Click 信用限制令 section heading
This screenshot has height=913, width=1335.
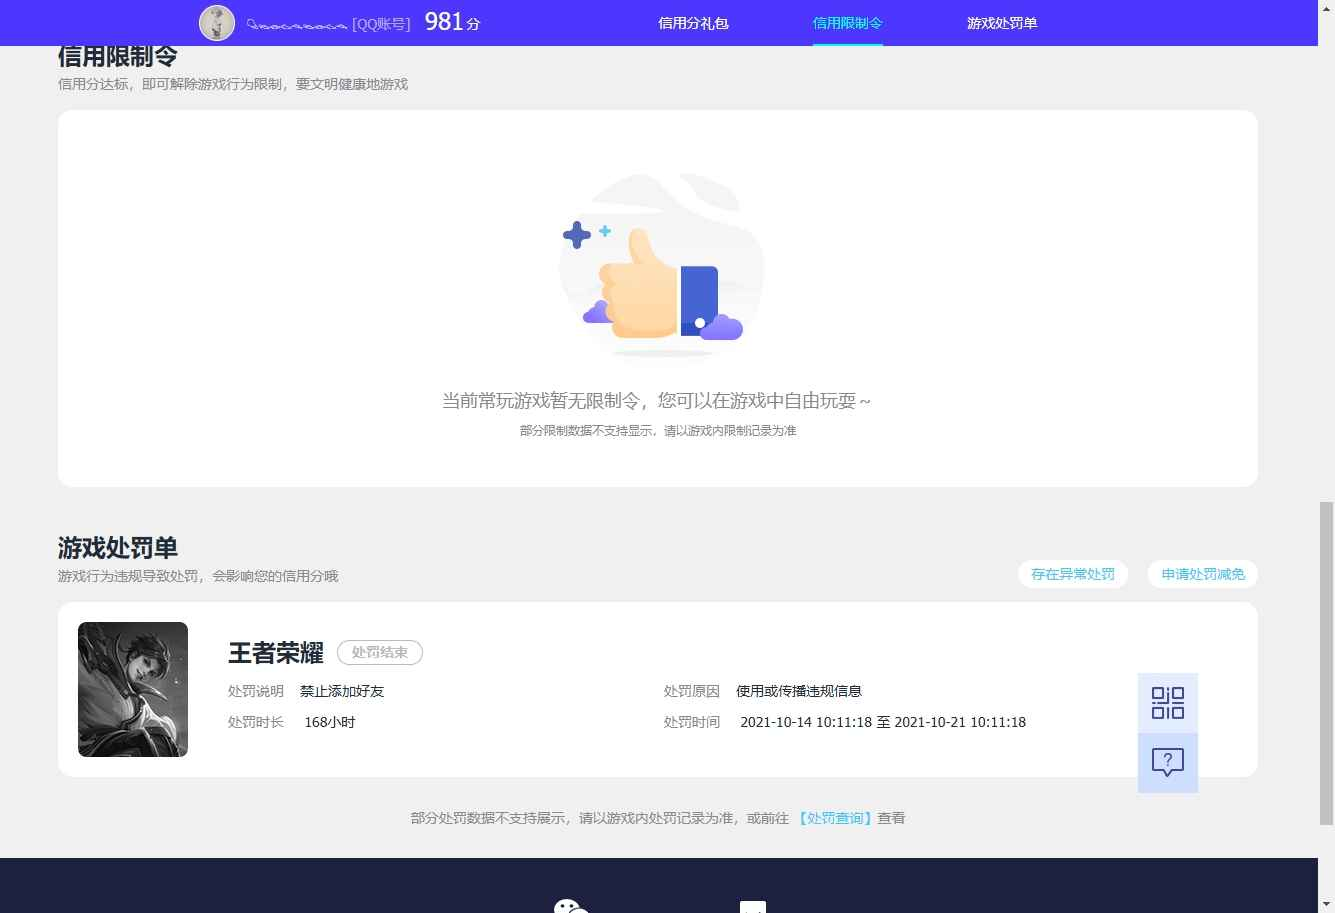pyautogui.click(x=118, y=56)
